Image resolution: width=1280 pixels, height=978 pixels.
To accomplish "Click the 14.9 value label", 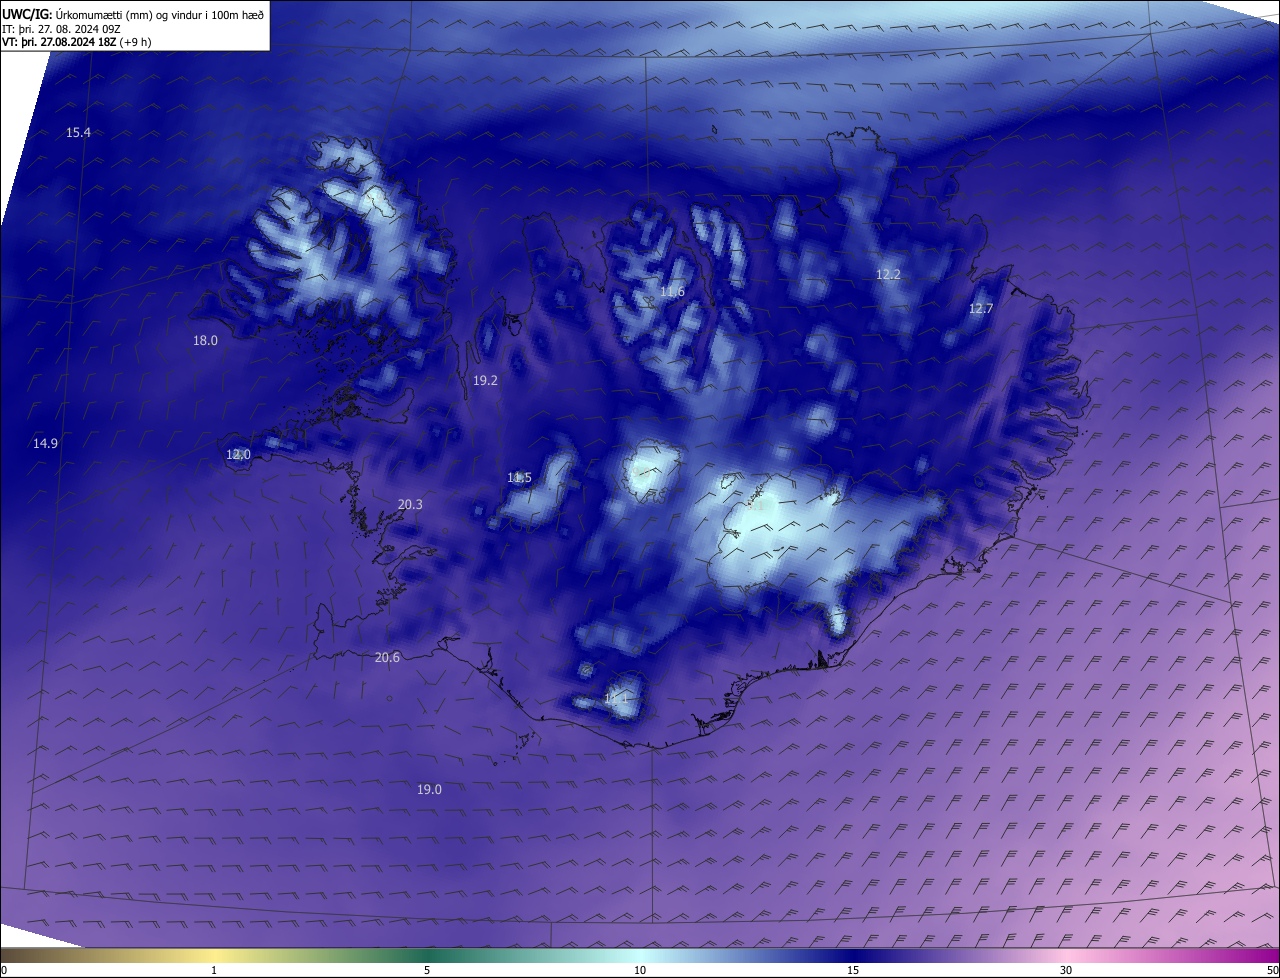I will [x=45, y=443].
